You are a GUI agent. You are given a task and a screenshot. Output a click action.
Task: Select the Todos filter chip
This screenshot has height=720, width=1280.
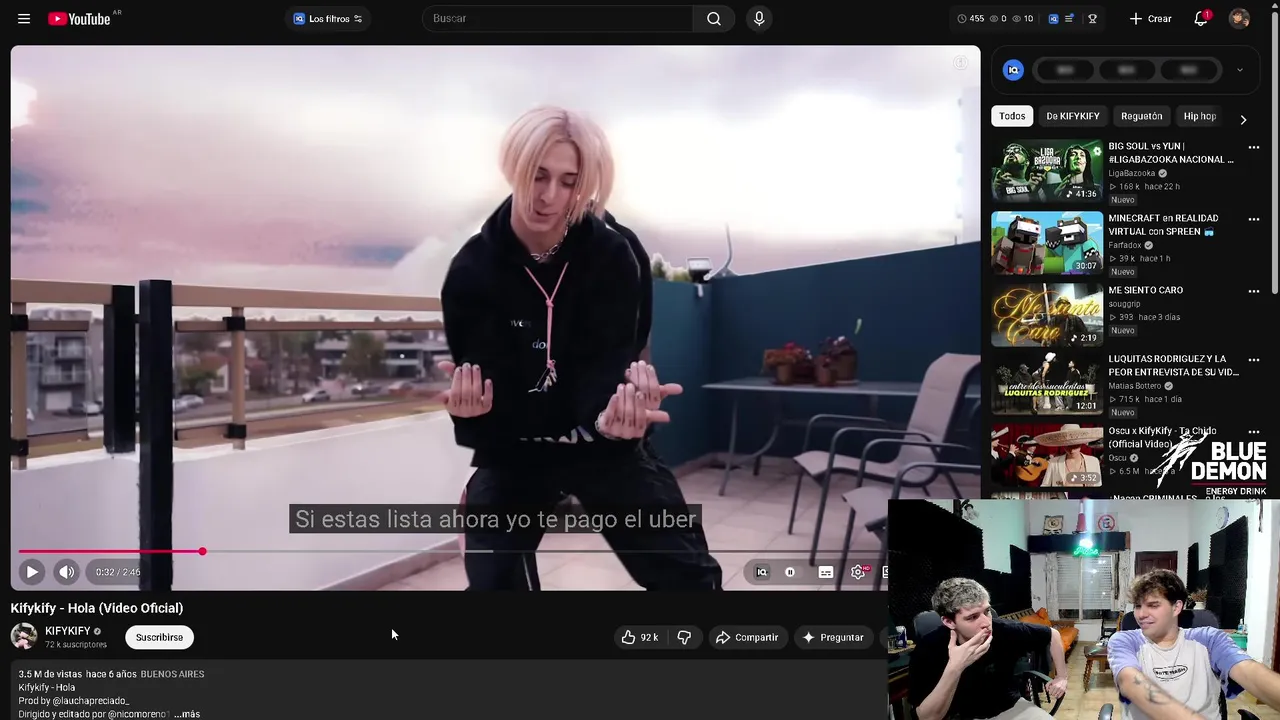pos(1012,116)
